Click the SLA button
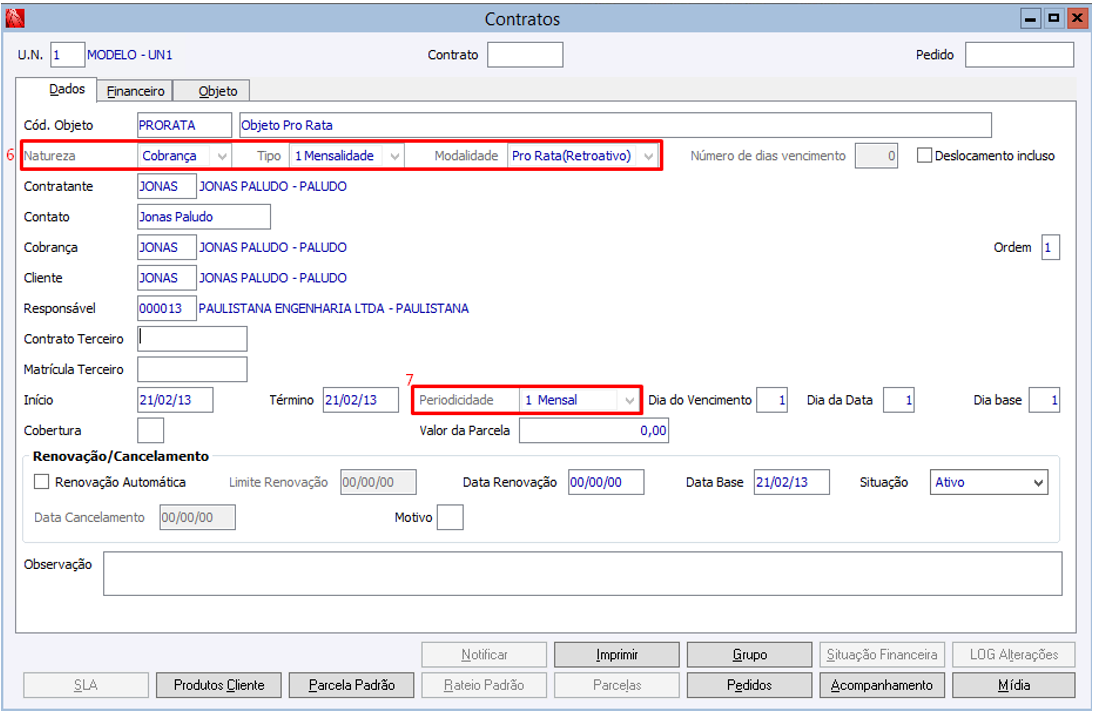 coord(86,685)
